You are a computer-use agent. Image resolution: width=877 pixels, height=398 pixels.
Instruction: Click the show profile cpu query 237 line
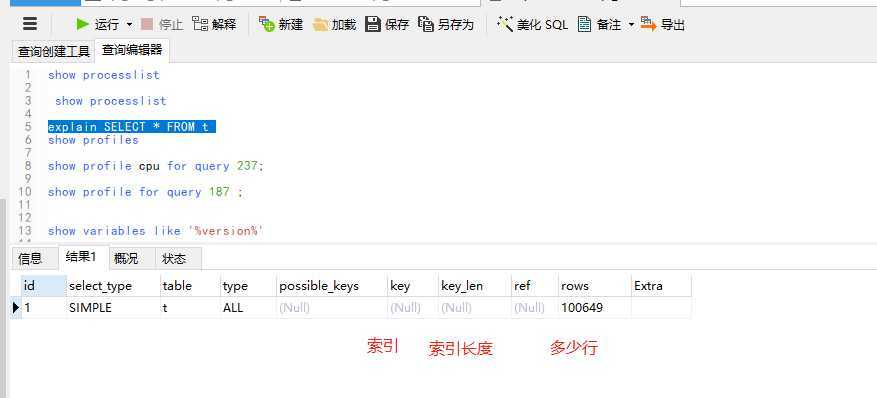coord(155,166)
